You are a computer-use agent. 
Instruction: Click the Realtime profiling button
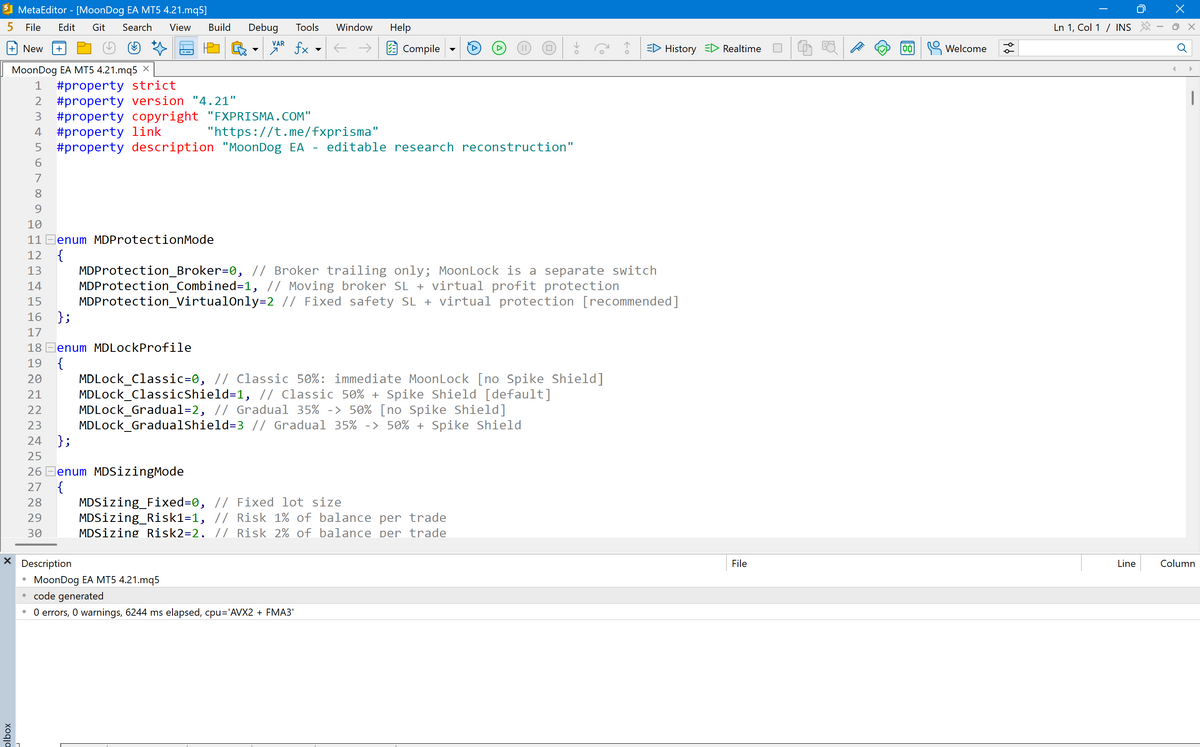pyautogui.click(x=733, y=48)
